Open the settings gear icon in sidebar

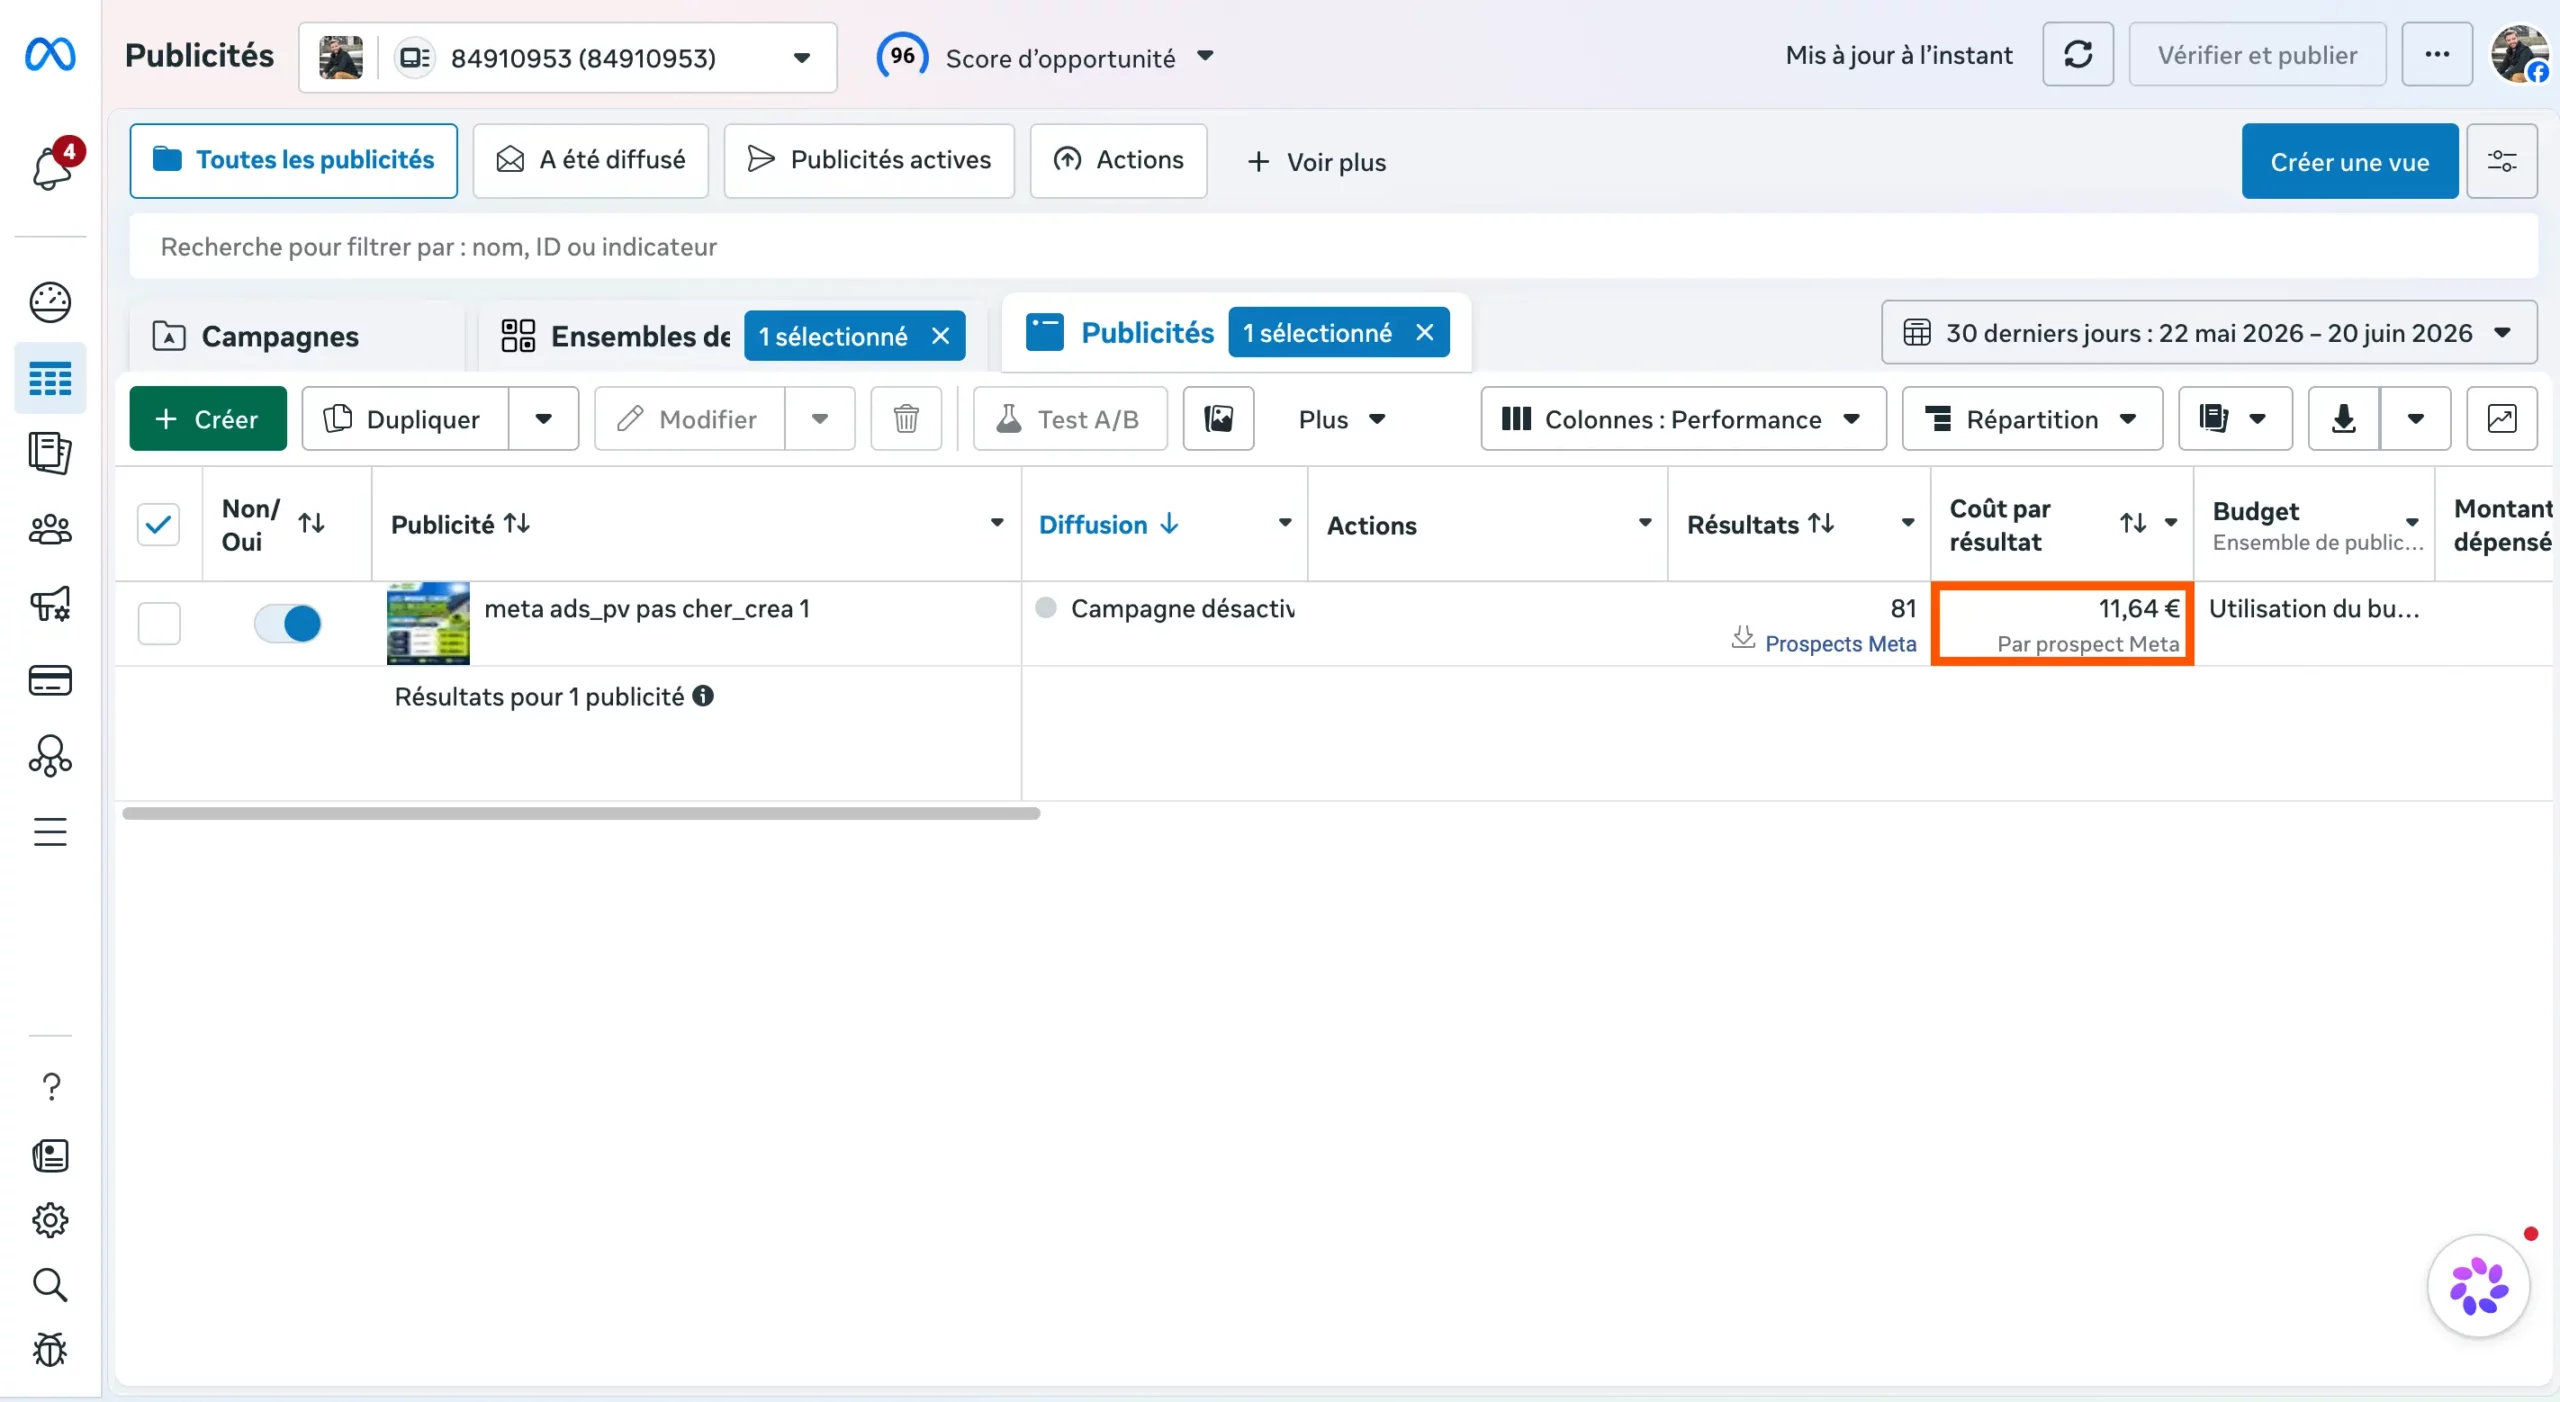click(x=50, y=1220)
